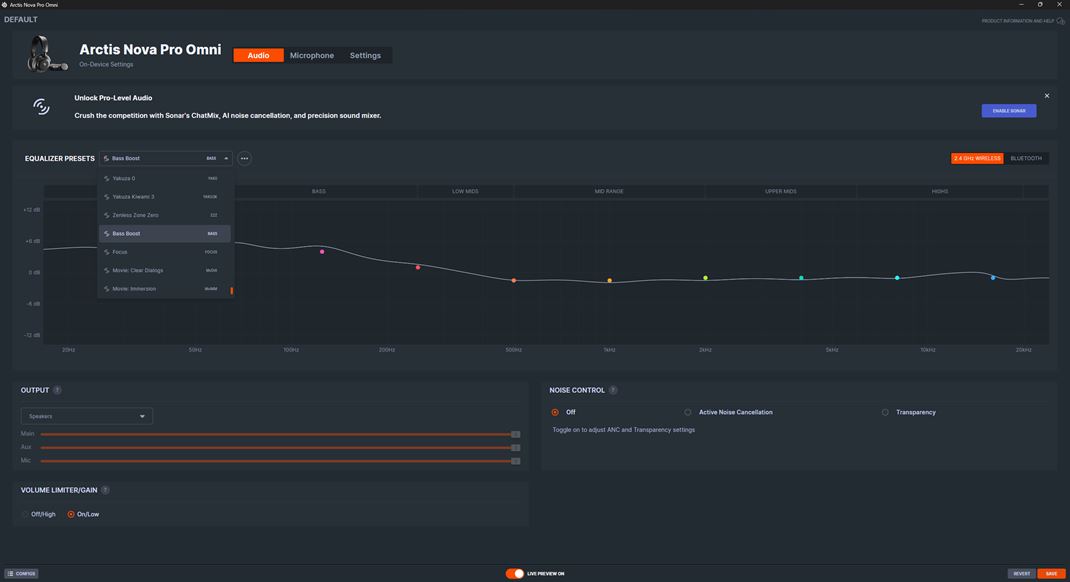This screenshot has height=582, width=1070.
Task: Set Noise Control to Off
Action: click(555, 412)
